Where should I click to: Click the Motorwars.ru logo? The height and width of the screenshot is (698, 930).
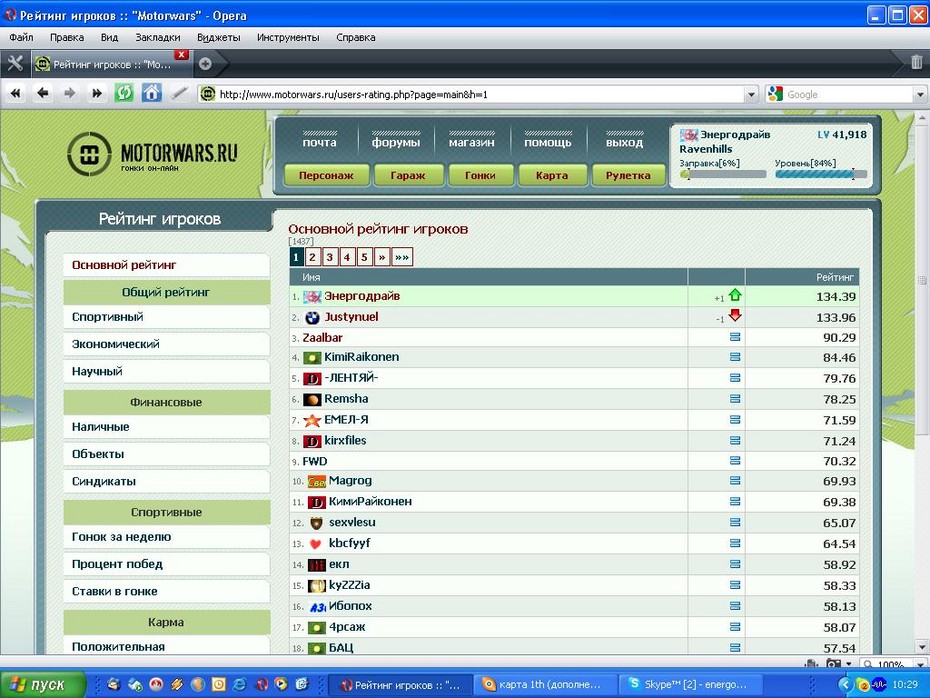click(x=153, y=154)
